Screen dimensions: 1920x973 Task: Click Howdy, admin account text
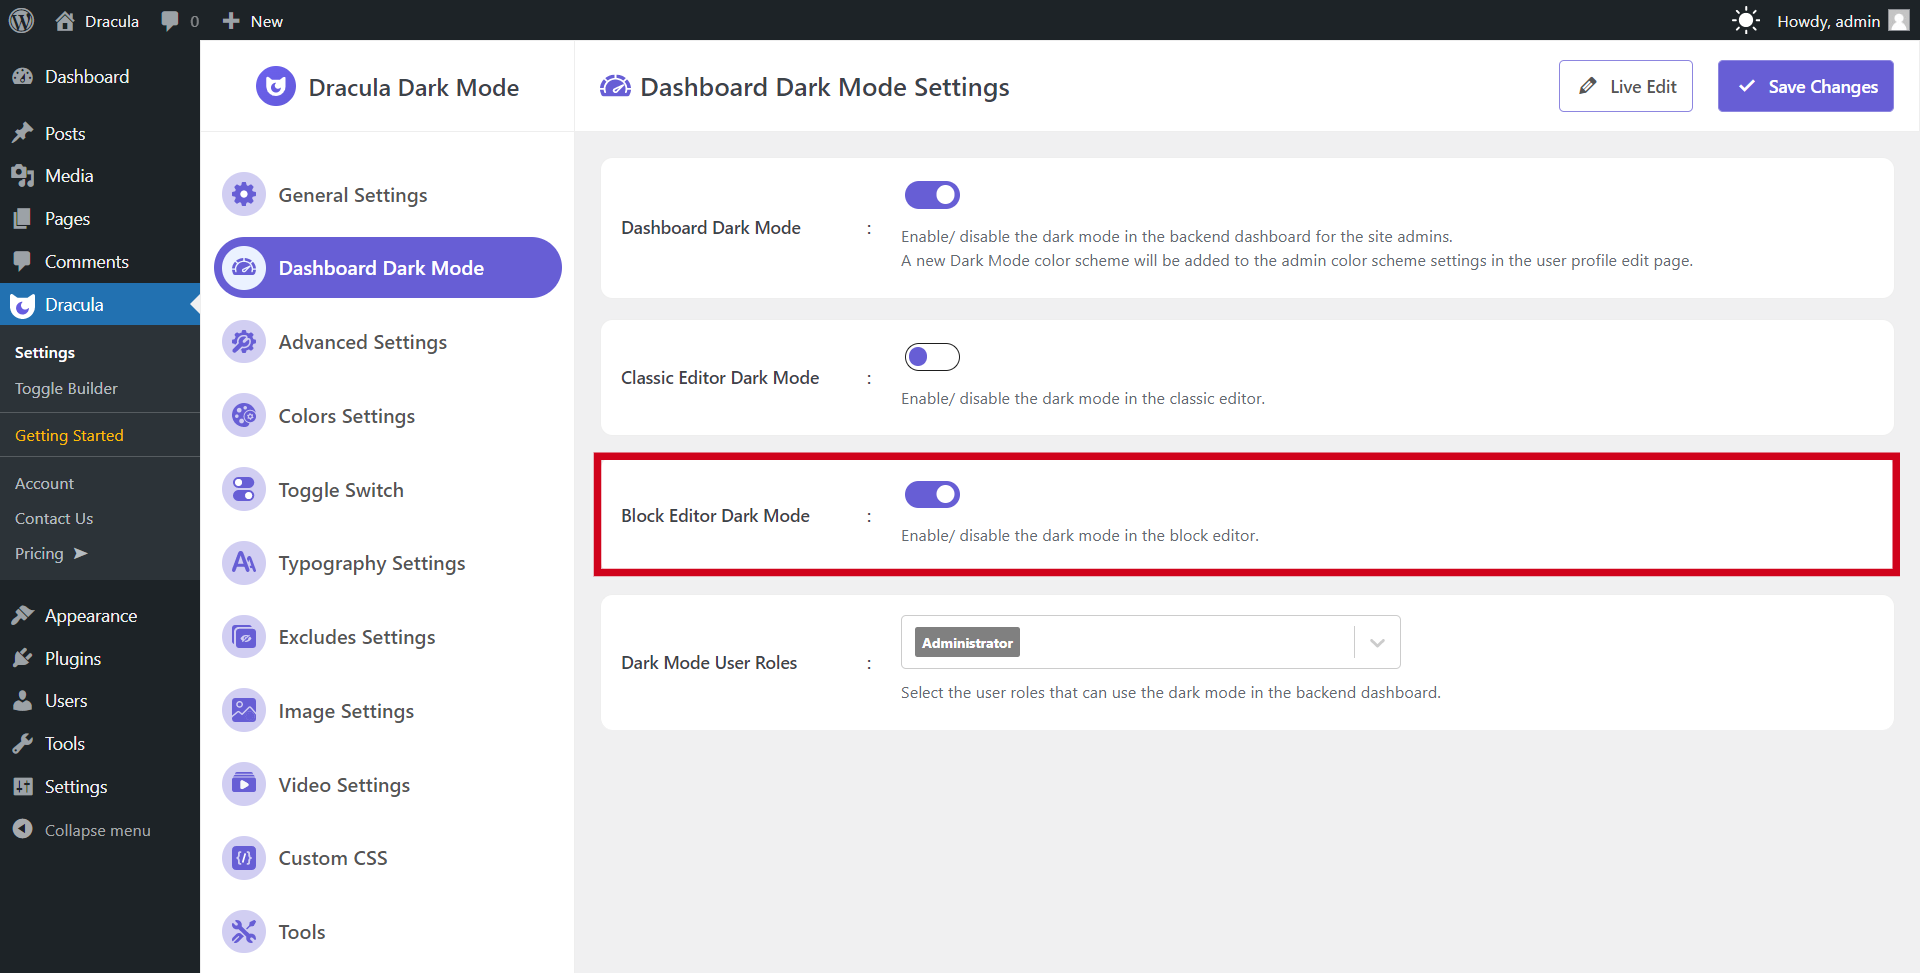pyautogui.click(x=1828, y=21)
